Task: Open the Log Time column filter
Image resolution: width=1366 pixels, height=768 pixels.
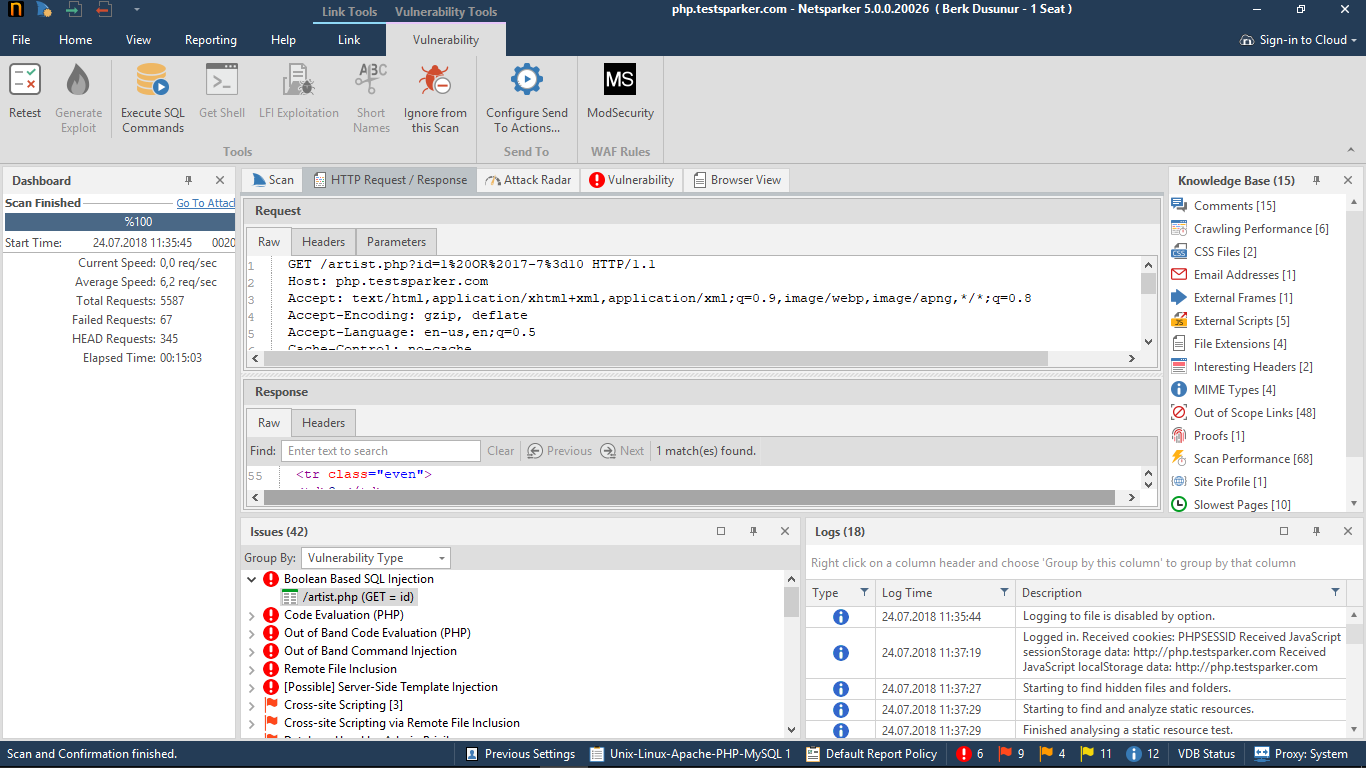Action: pyautogui.click(x=1004, y=592)
